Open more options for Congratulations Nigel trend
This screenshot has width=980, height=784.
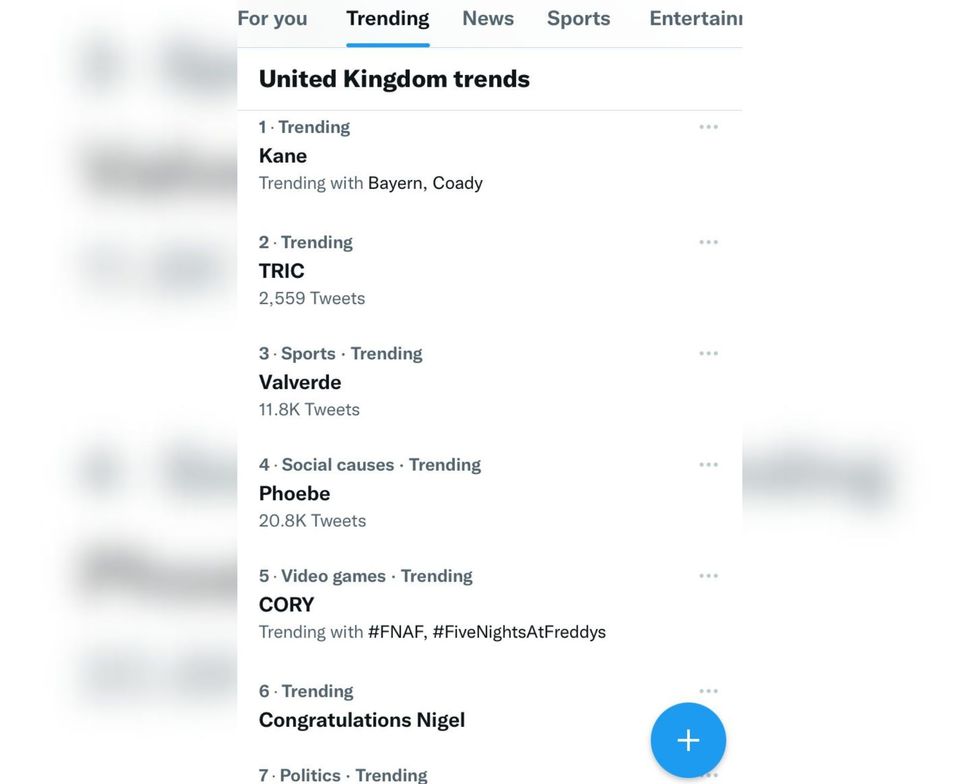708,691
